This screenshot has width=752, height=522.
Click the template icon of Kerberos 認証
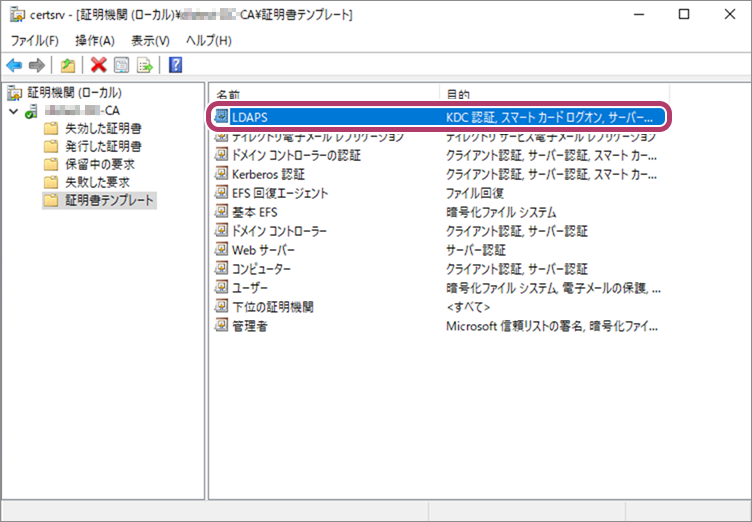(x=221, y=173)
